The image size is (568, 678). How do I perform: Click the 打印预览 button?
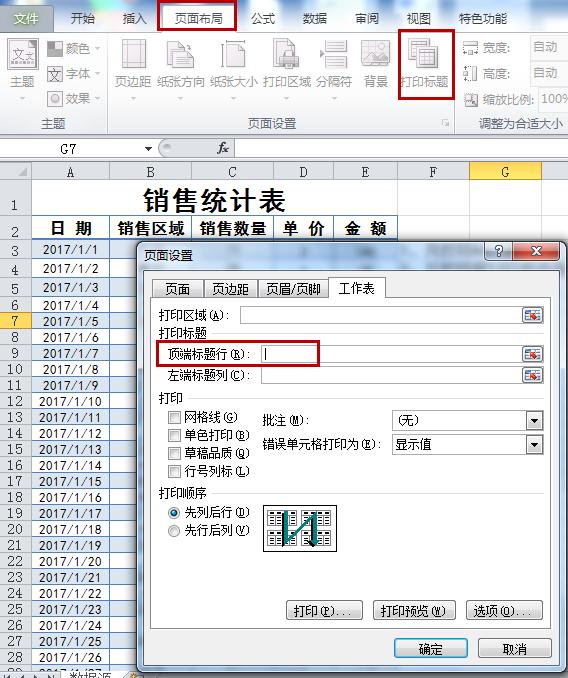click(414, 611)
